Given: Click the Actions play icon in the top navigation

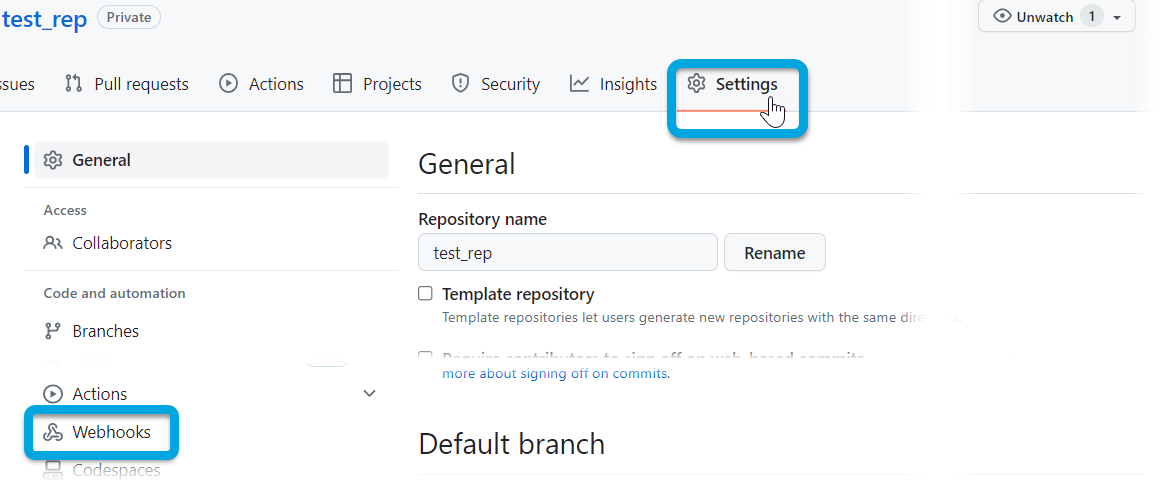Looking at the screenshot, I should point(229,84).
